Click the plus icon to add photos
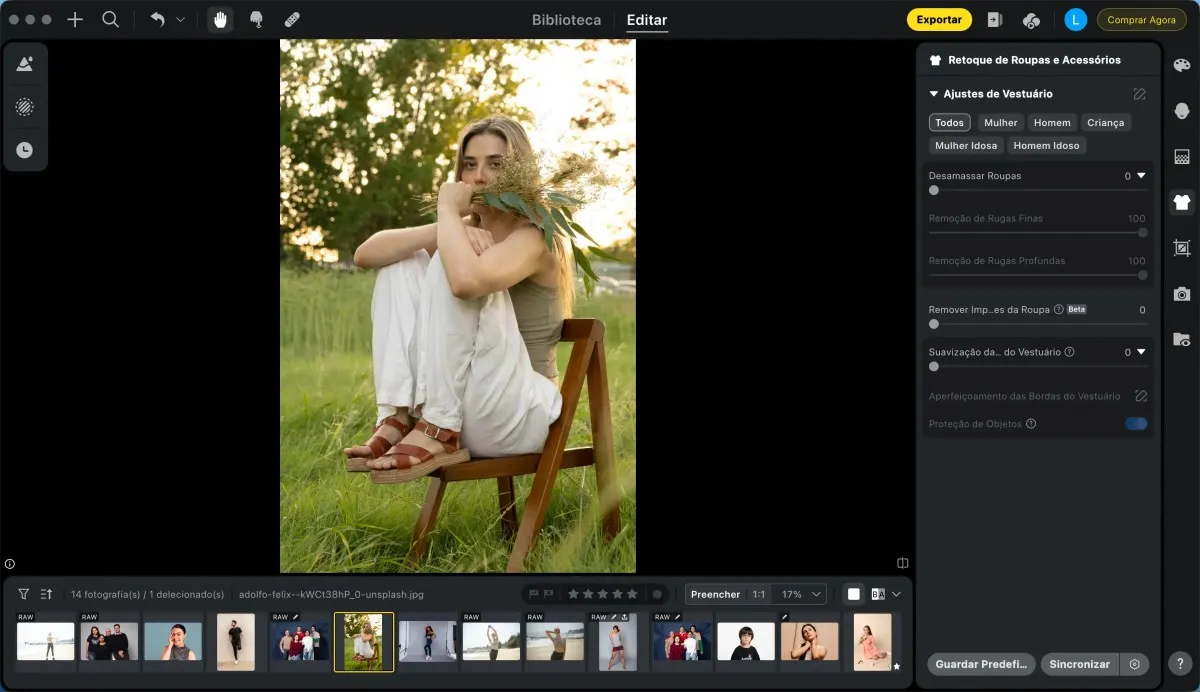Image resolution: width=1200 pixels, height=692 pixels. [x=75, y=19]
